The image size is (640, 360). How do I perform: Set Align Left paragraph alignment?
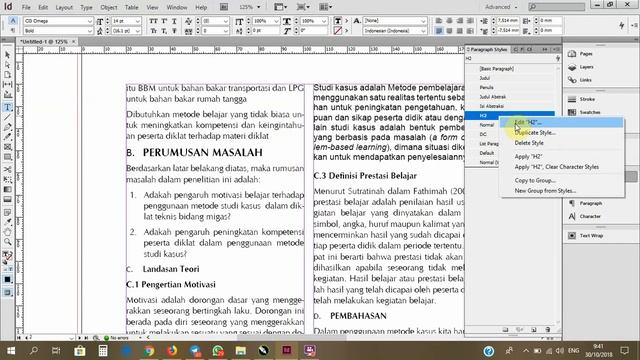point(439,21)
